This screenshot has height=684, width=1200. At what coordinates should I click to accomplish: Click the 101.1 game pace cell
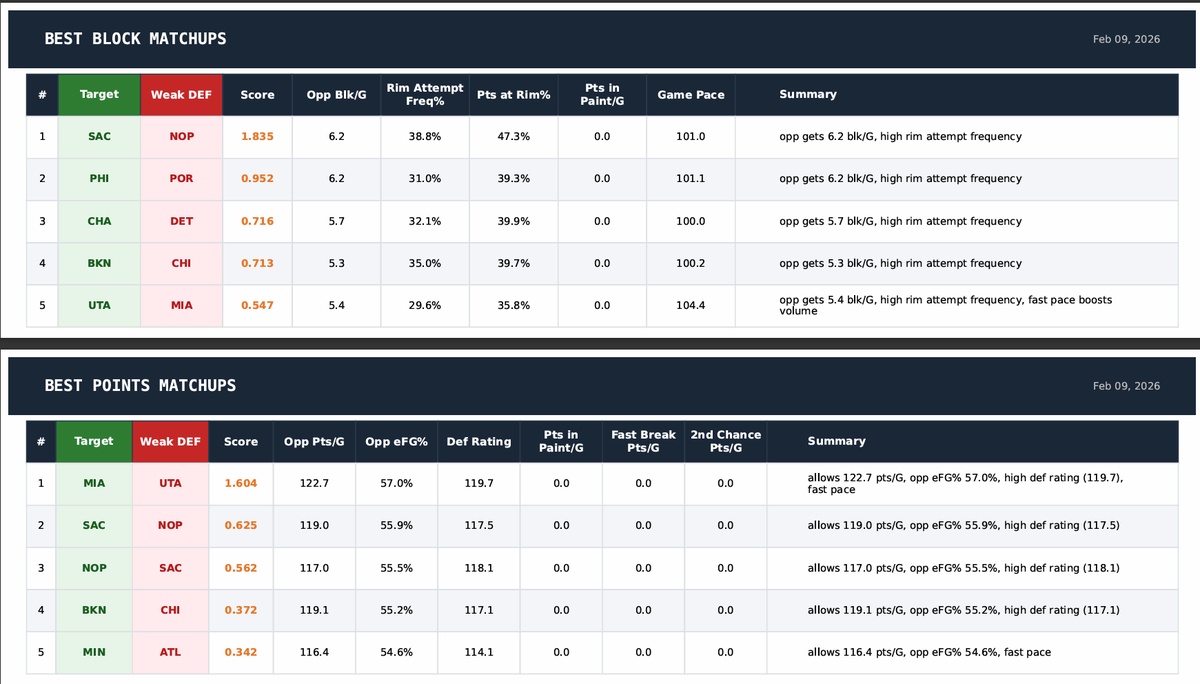(x=691, y=179)
